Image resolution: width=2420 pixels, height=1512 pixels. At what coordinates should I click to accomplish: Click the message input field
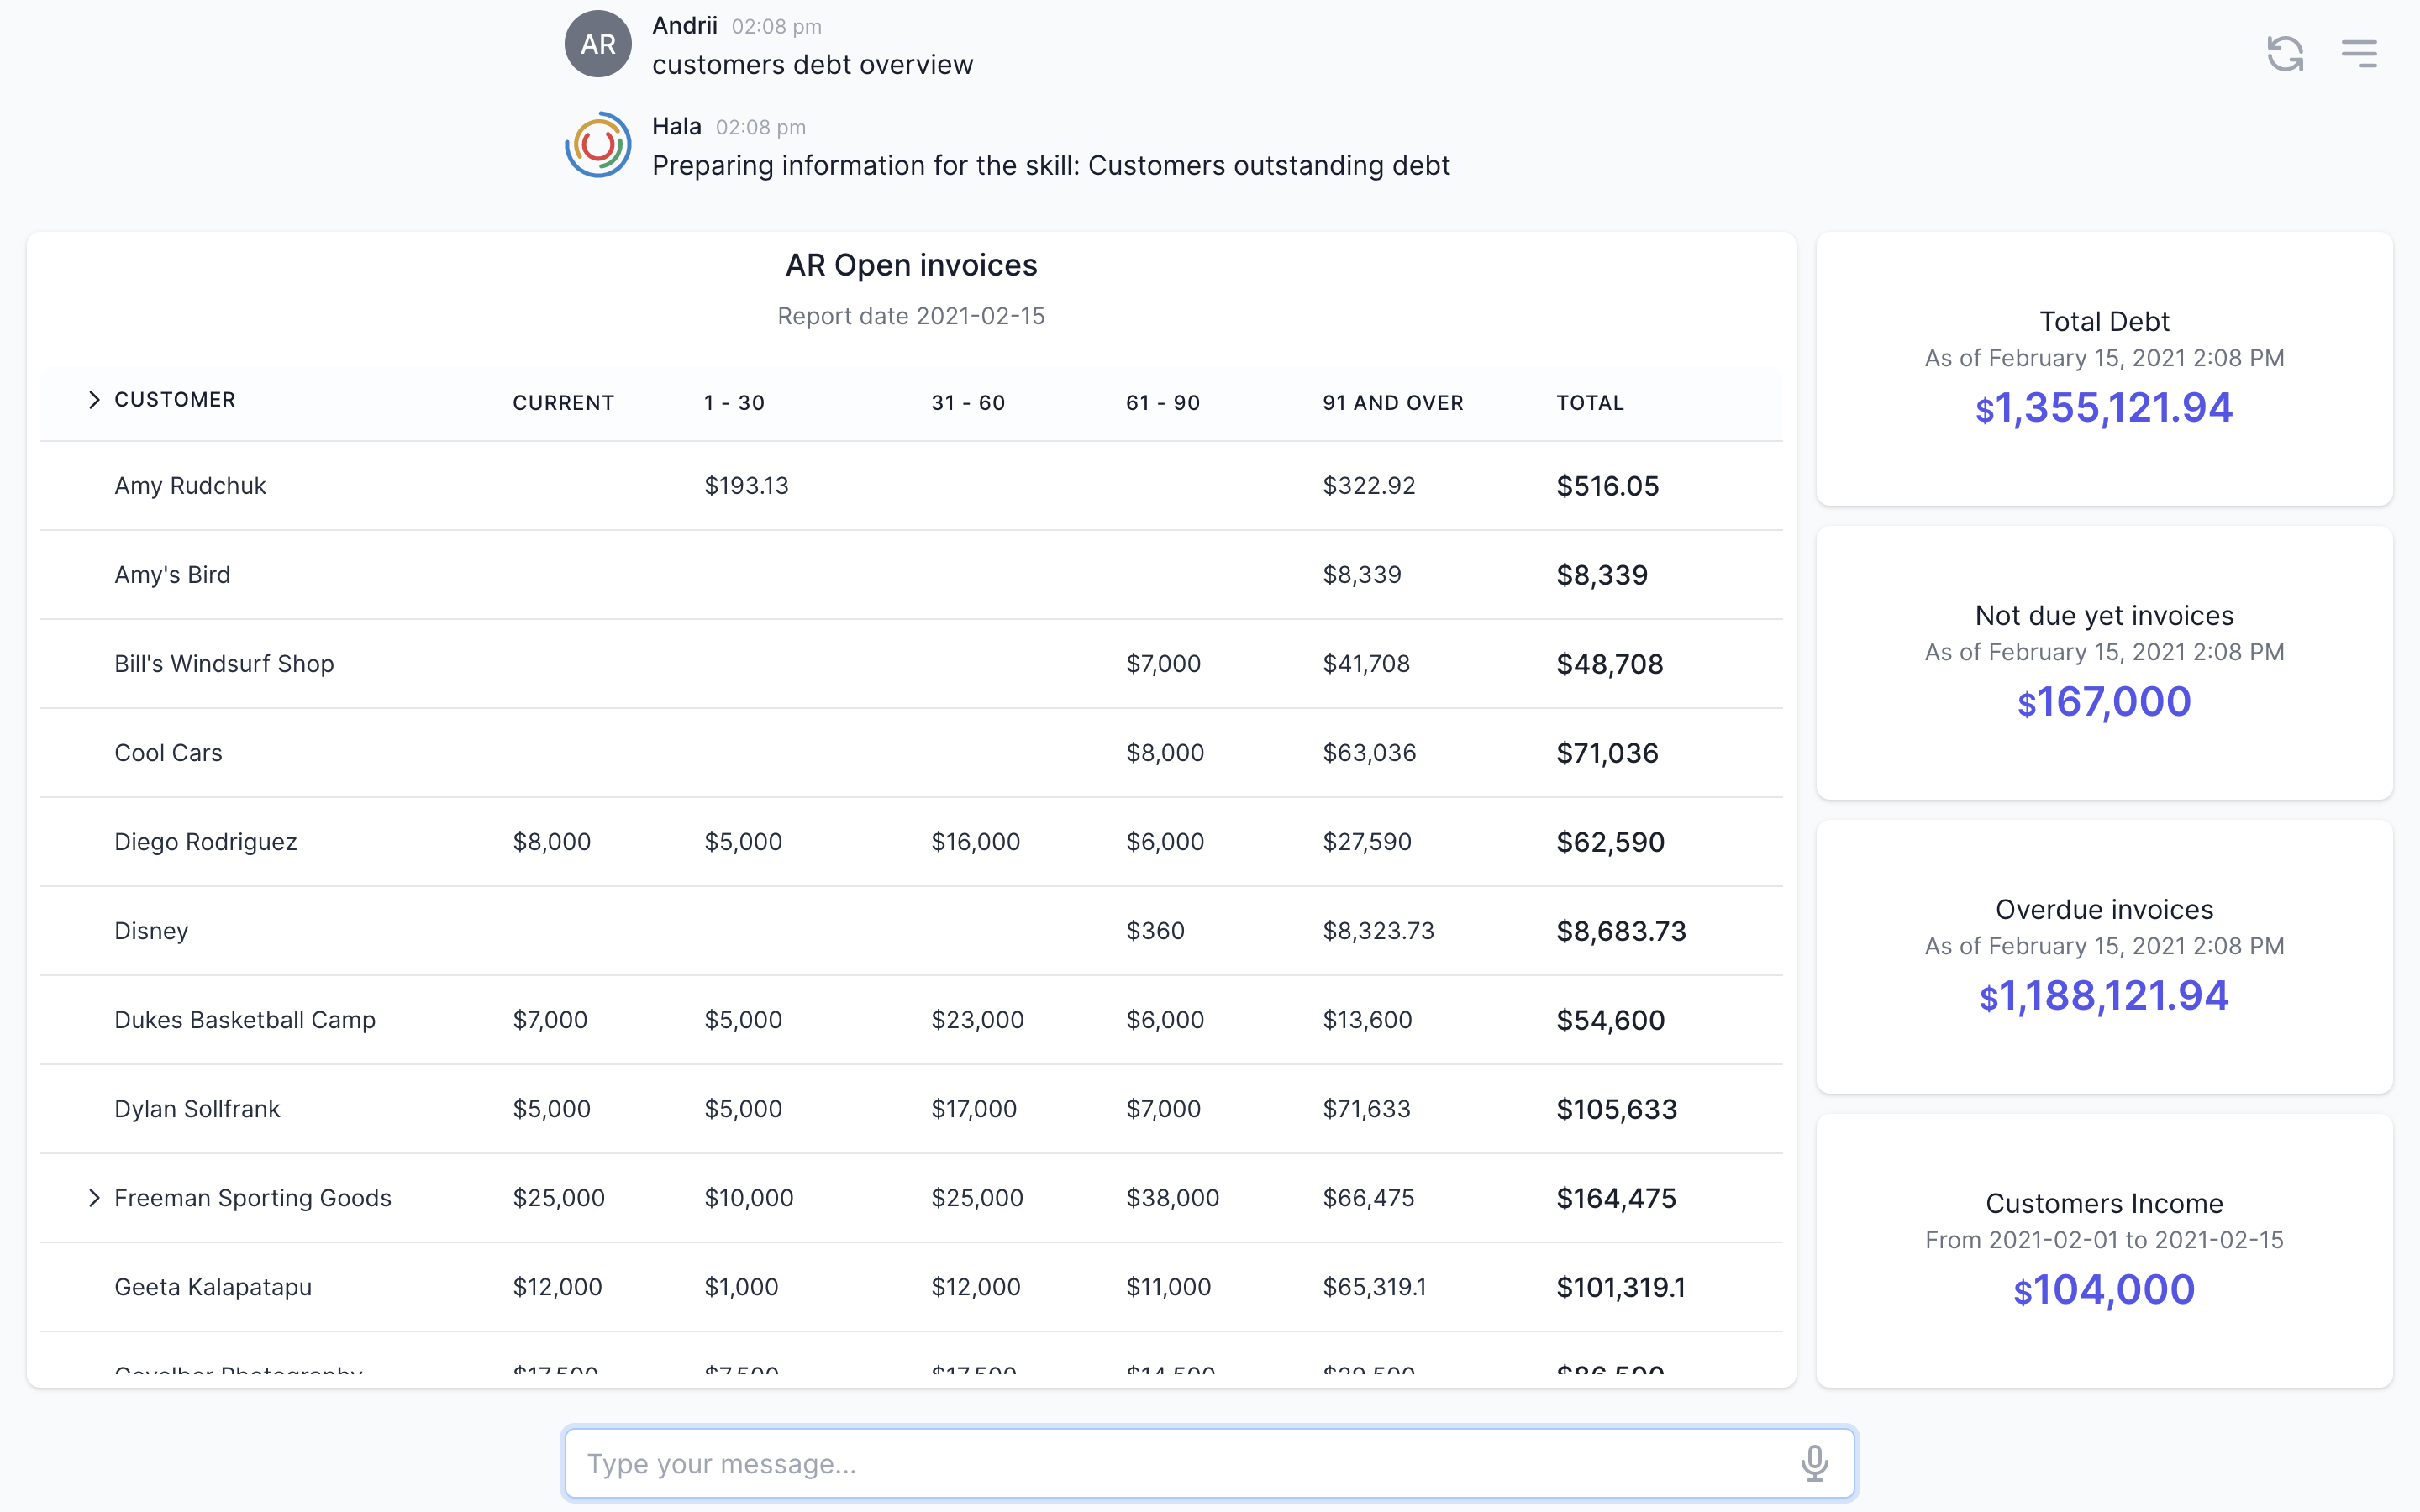tap(1209, 1463)
